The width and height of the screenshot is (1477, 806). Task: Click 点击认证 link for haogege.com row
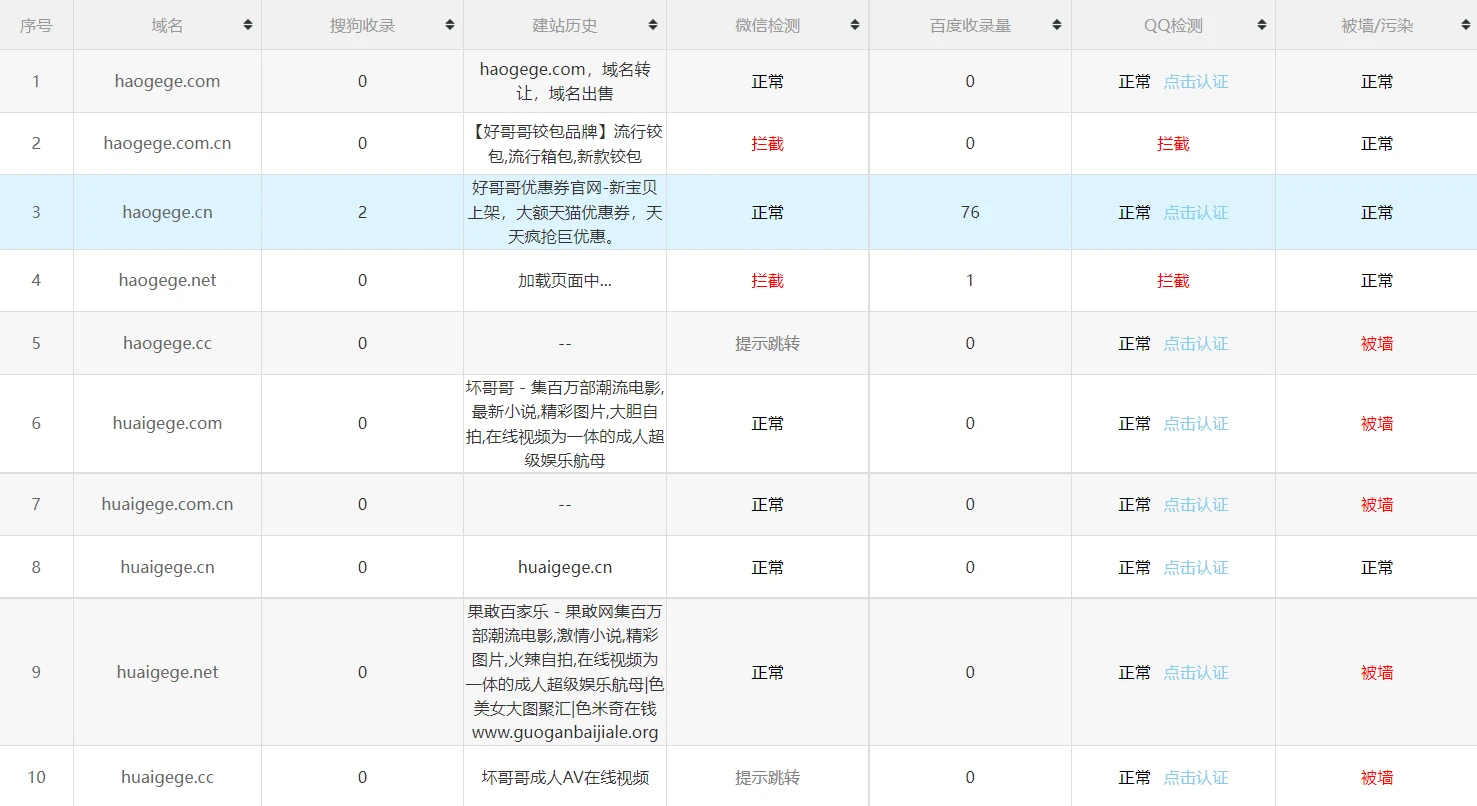tap(1195, 82)
